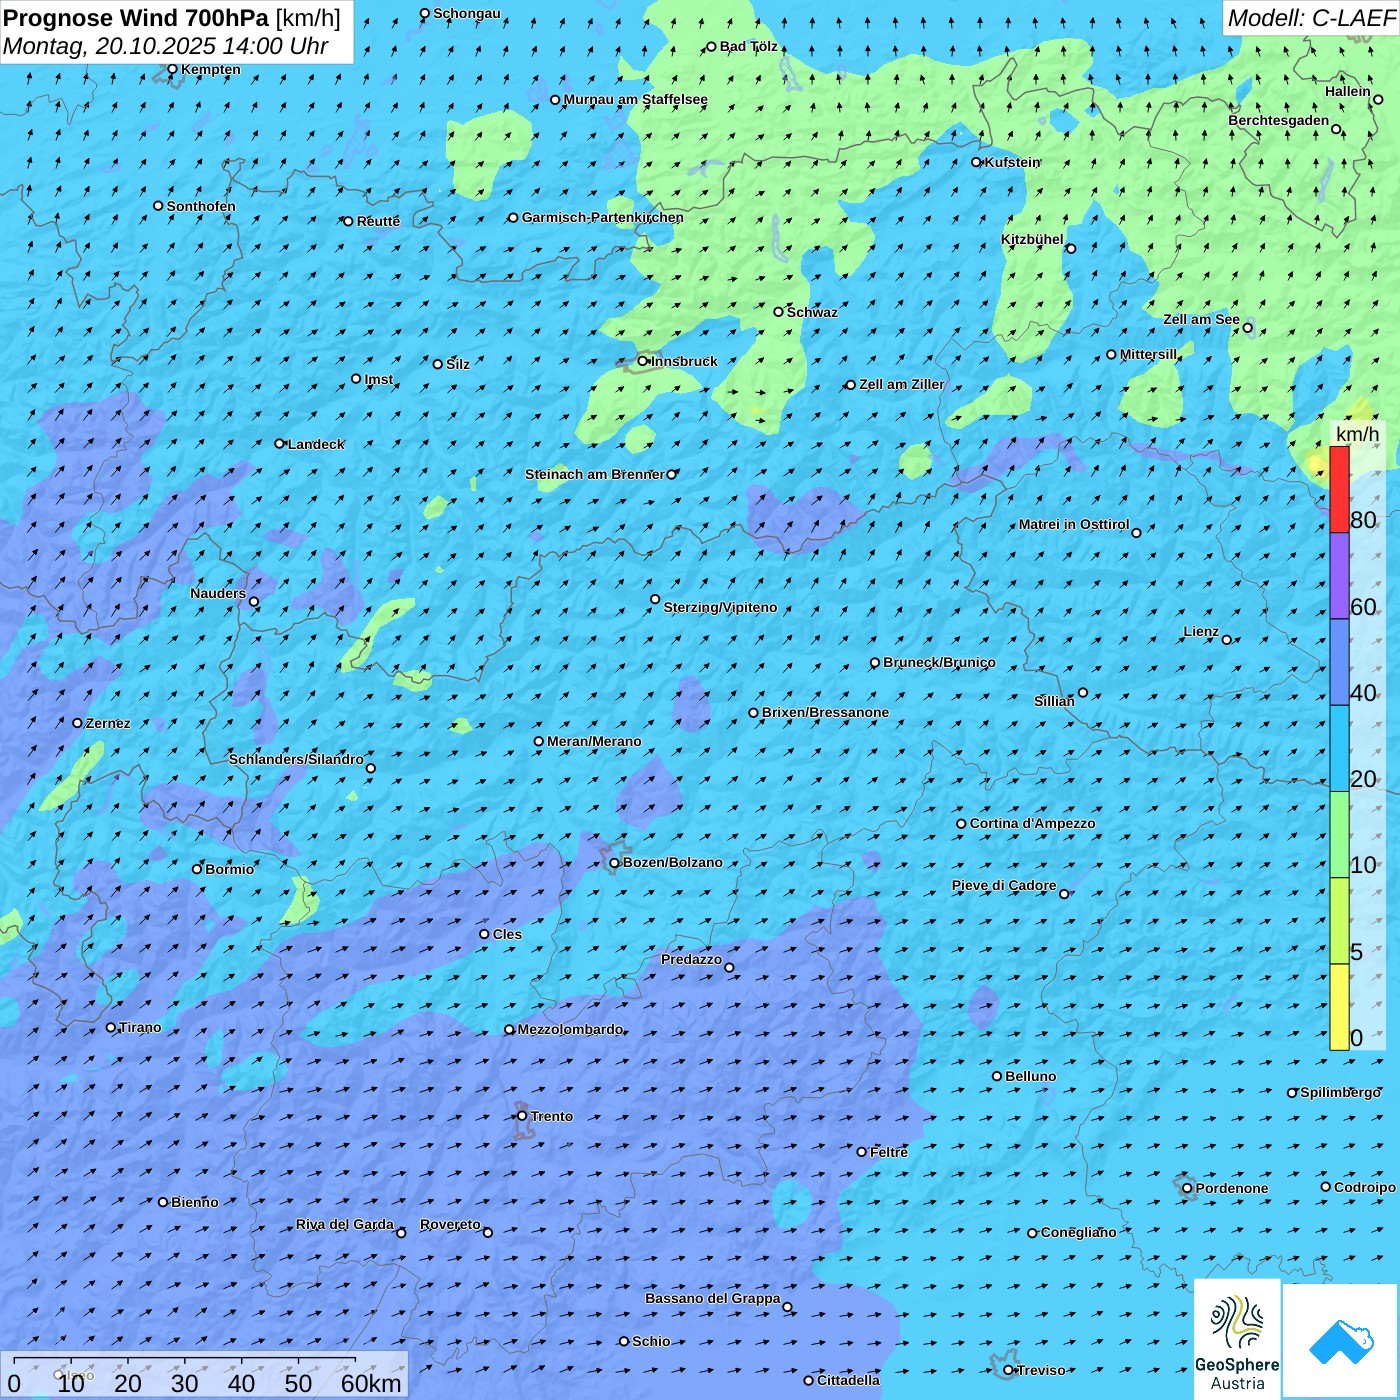Image resolution: width=1400 pixels, height=1400 pixels.
Task: Click the Bozen/Bolzano city marker
Action: click(615, 863)
